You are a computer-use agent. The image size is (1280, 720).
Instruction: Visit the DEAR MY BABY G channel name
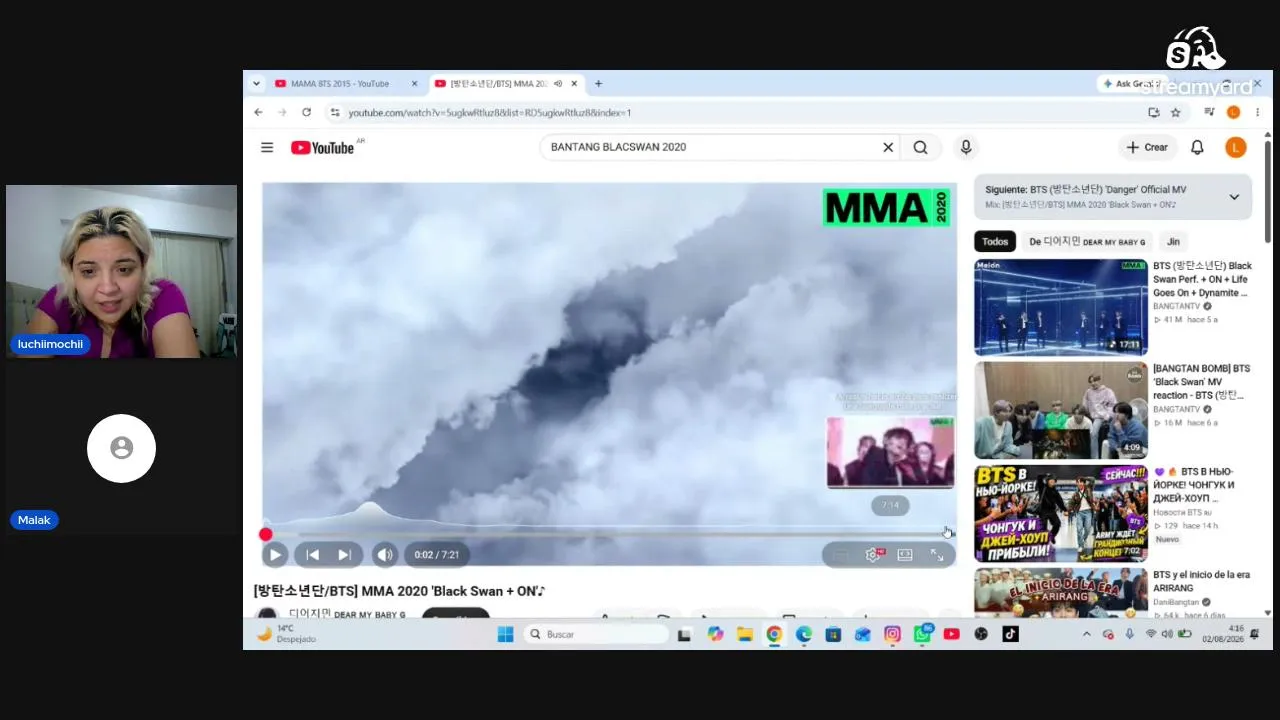point(347,614)
